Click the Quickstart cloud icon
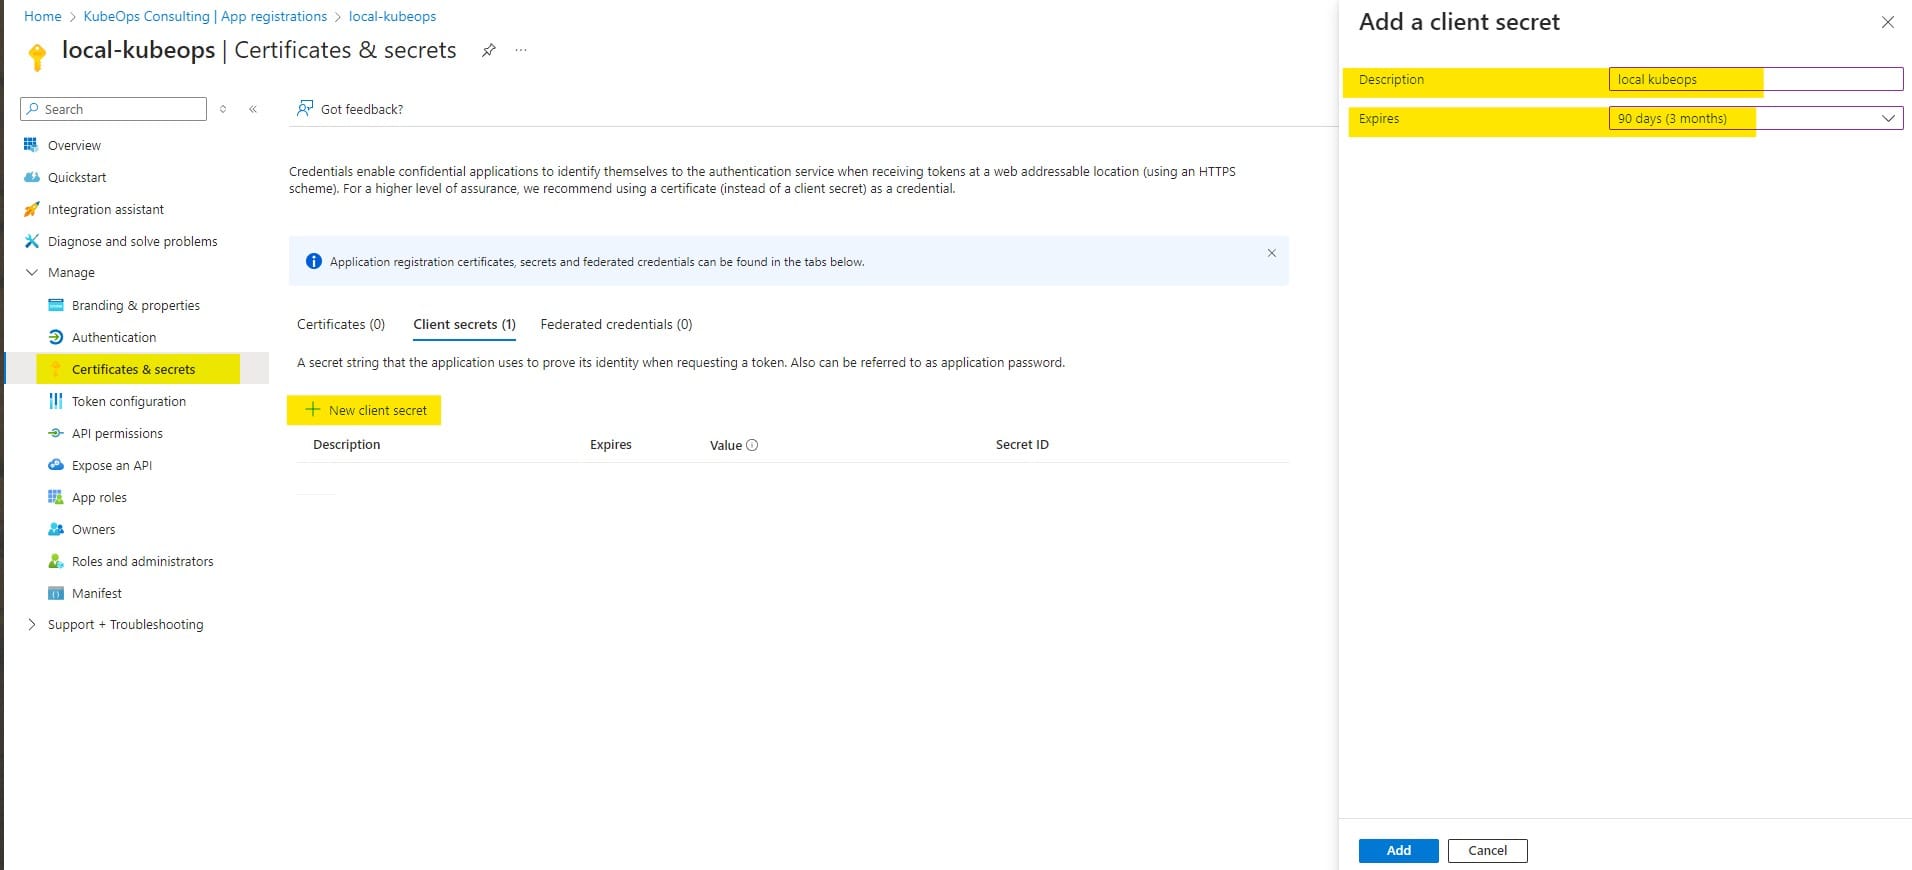1912x870 pixels. click(x=31, y=177)
